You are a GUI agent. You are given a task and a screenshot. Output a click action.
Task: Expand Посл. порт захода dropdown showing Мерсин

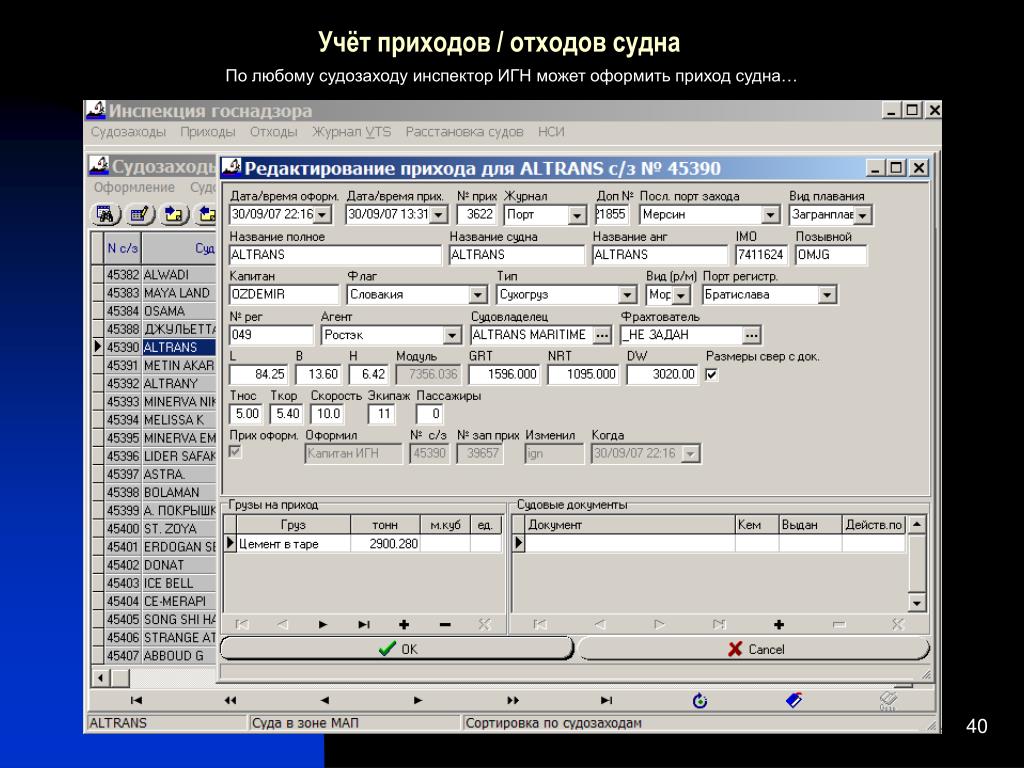click(x=771, y=215)
